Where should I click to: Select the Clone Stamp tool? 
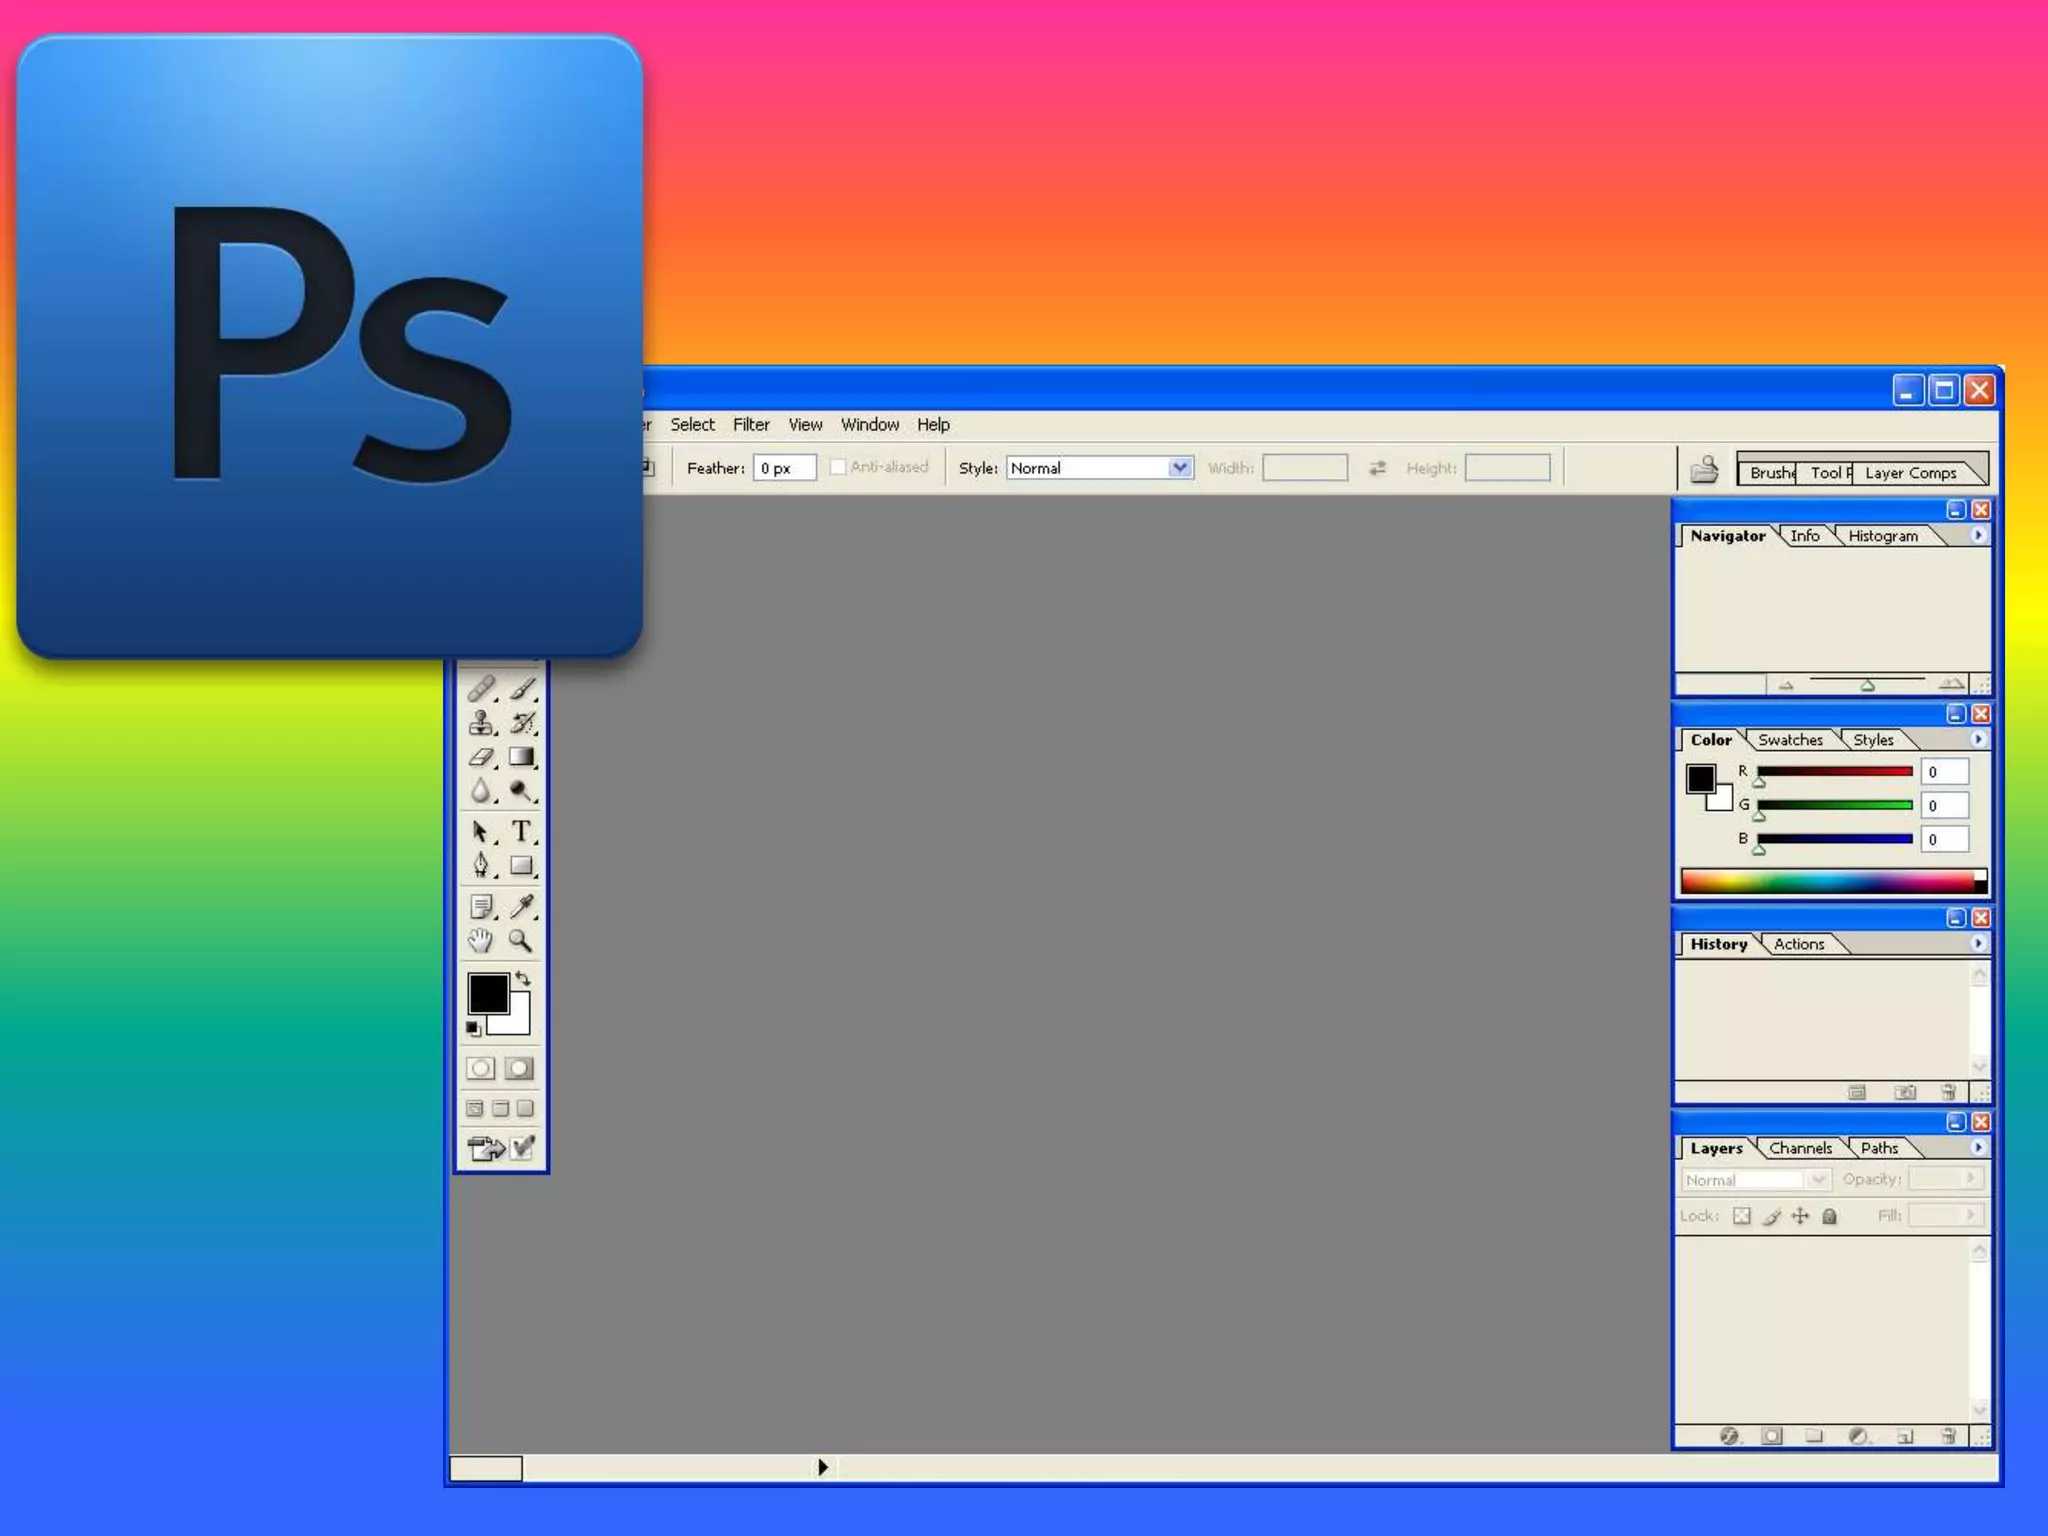[x=481, y=723]
